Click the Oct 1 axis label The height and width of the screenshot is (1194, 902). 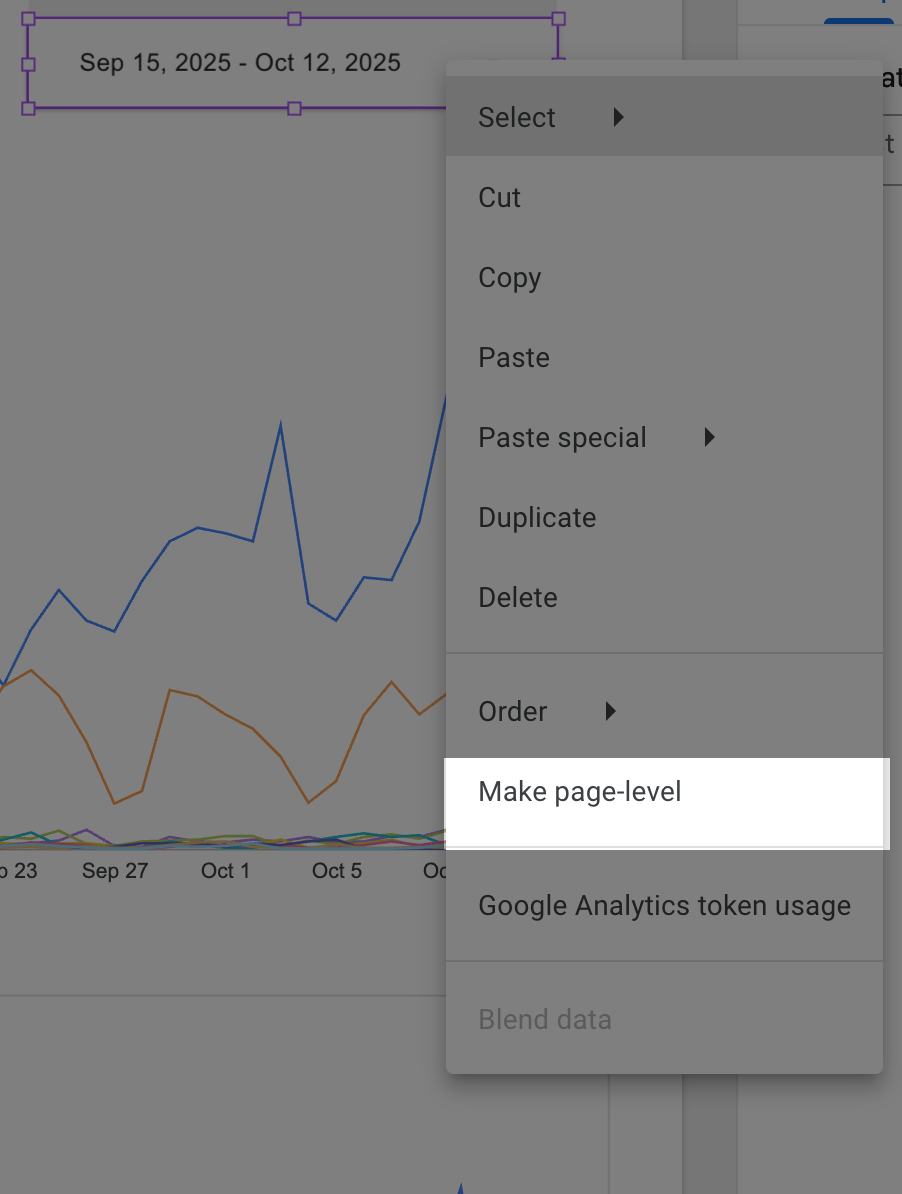click(x=225, y=871)
